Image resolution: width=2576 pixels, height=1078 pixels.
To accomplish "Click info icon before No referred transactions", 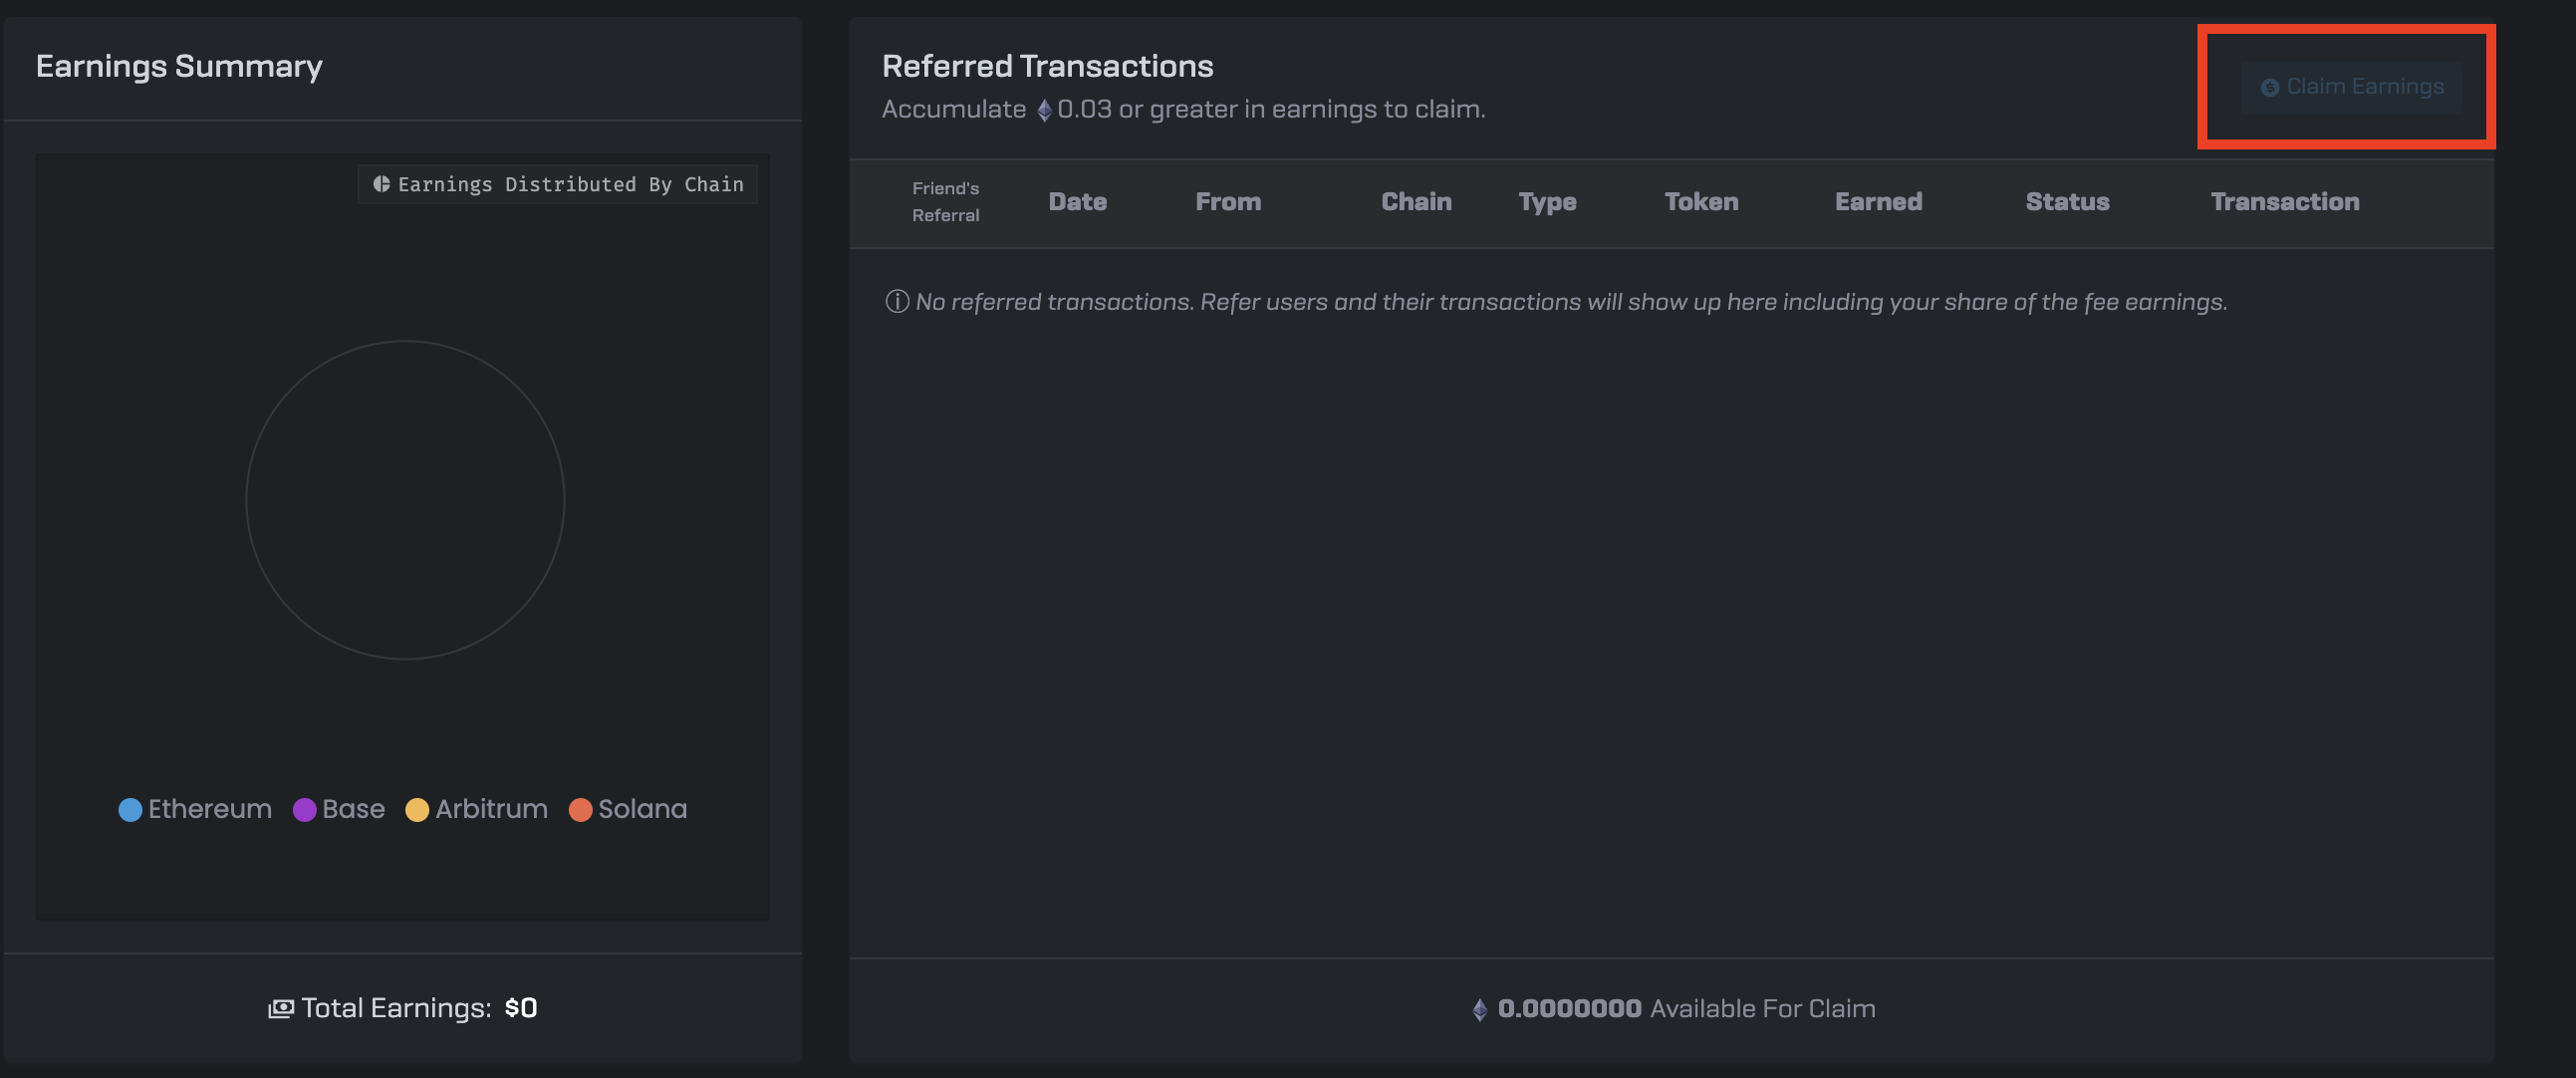I will [x=897, y=302].
